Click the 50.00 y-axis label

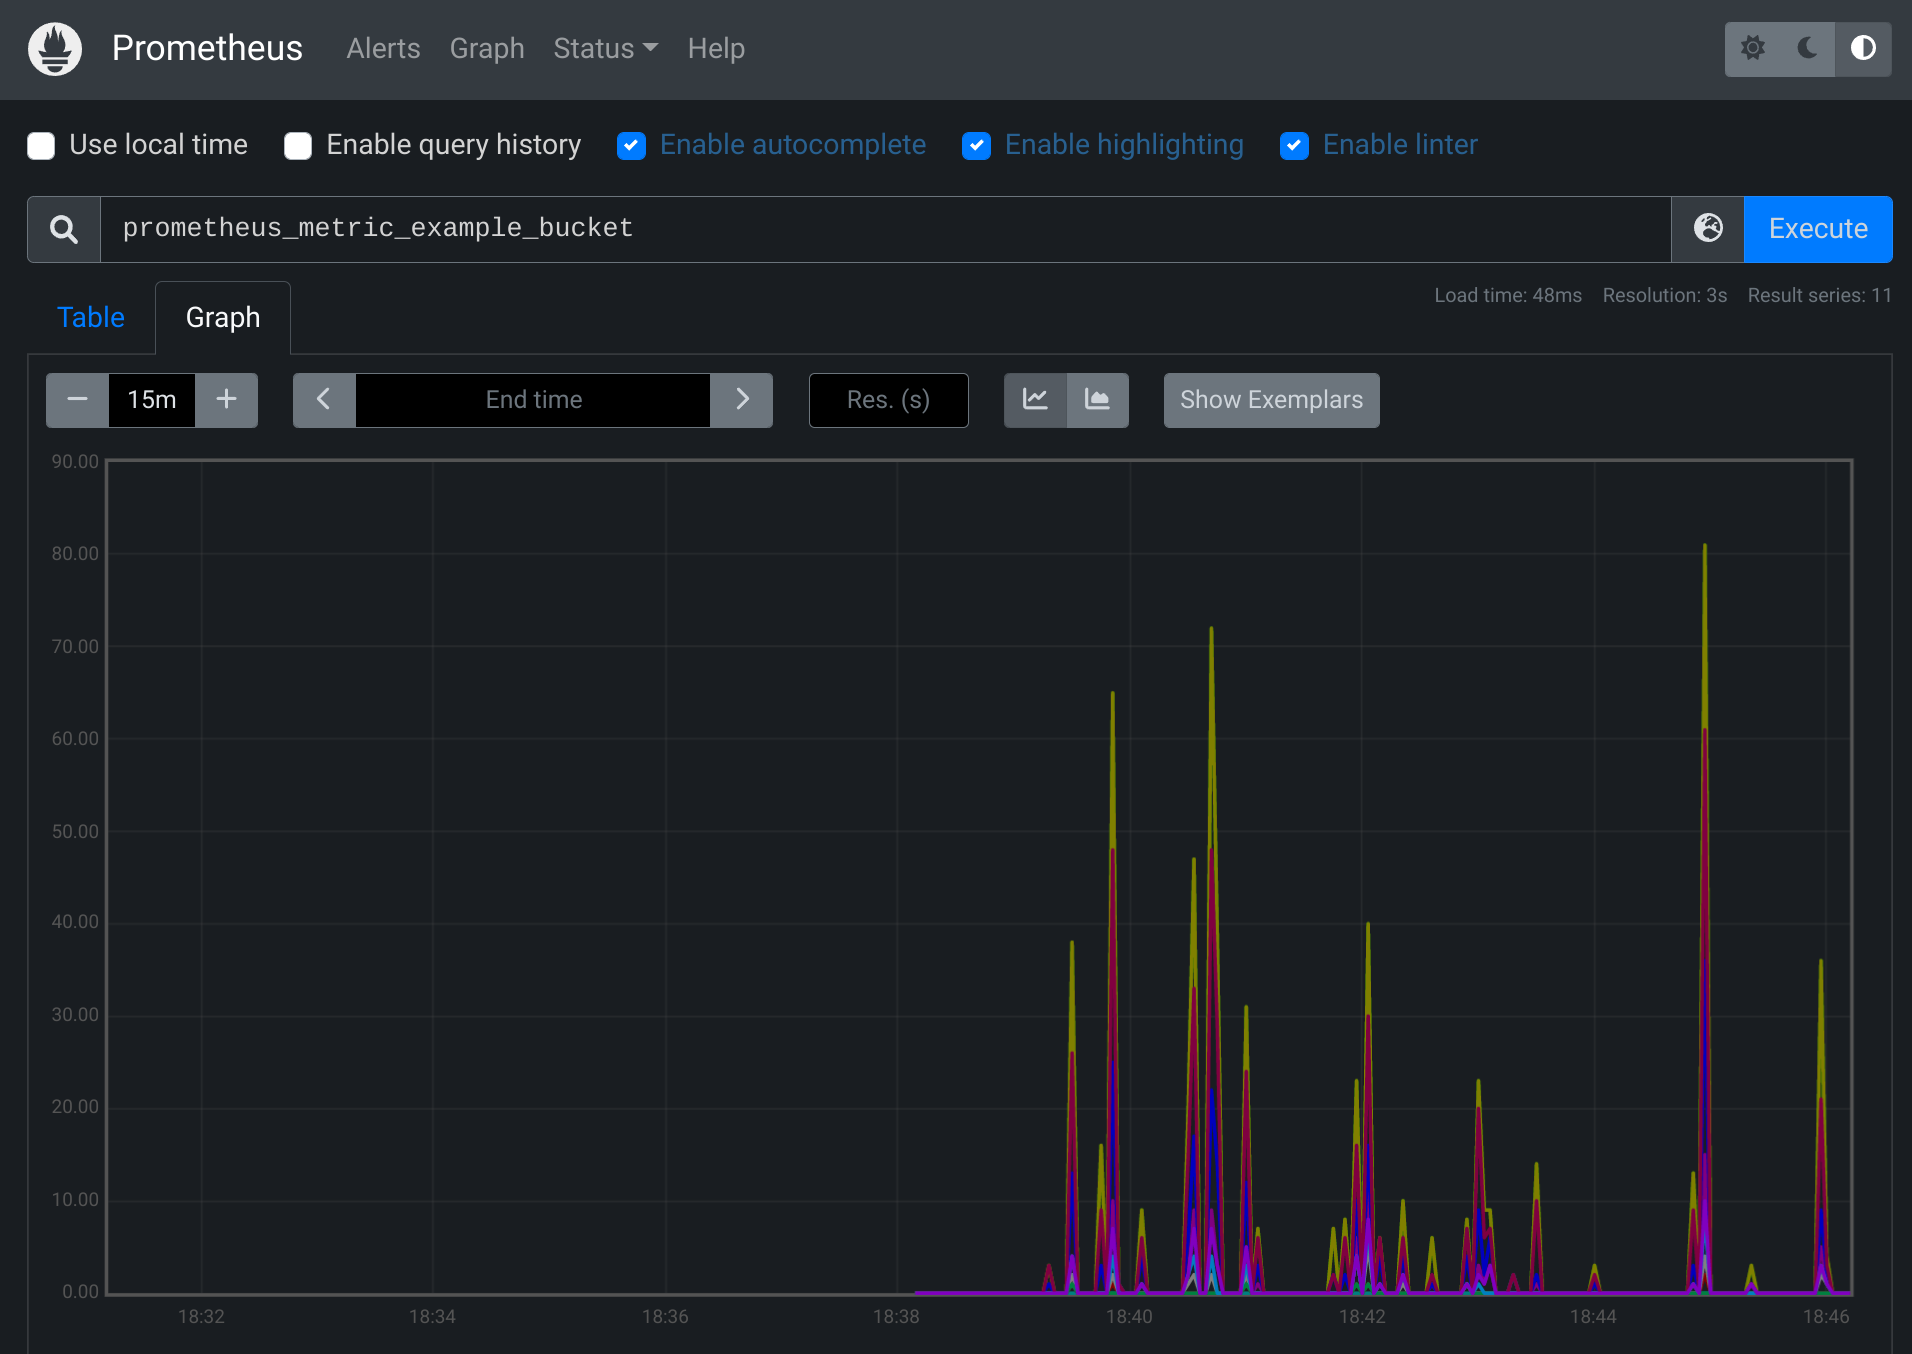point(75,832)
